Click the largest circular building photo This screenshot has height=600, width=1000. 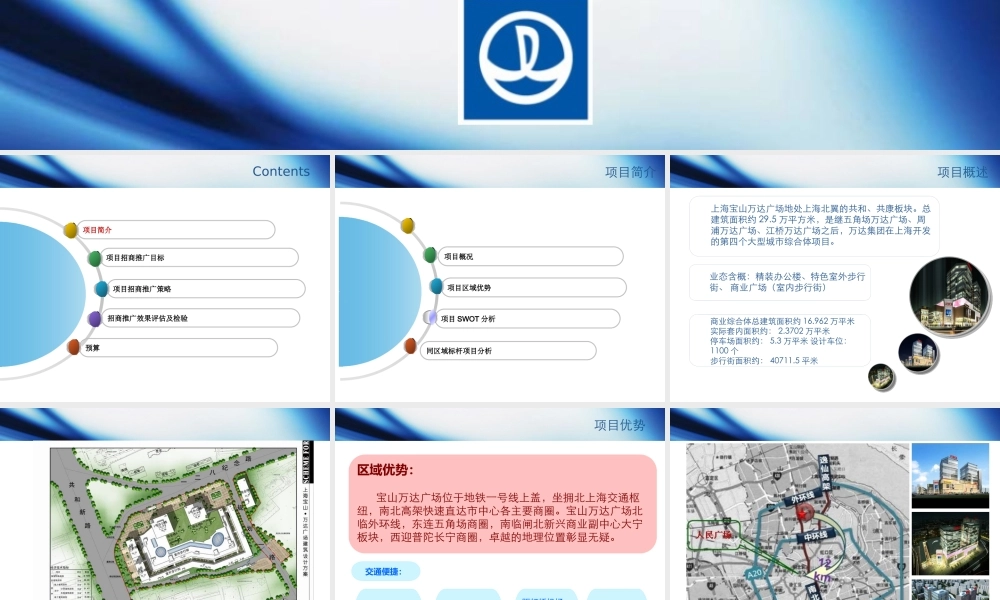click(950, 296)
